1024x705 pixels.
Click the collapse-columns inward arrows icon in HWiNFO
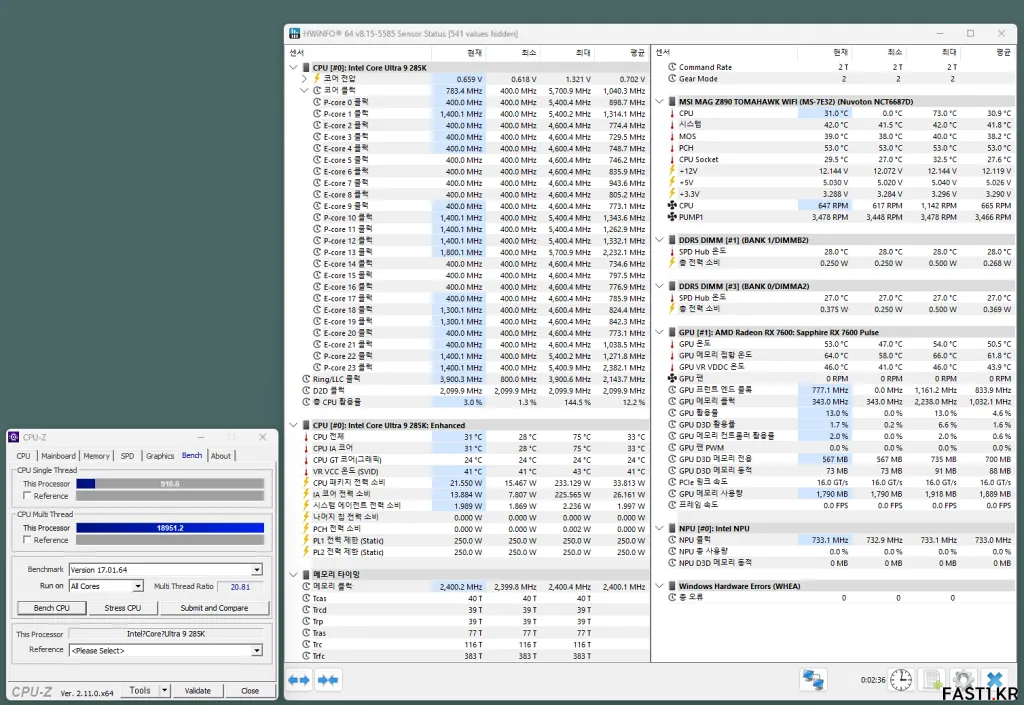pyautogui.click(x=328, y=680)
